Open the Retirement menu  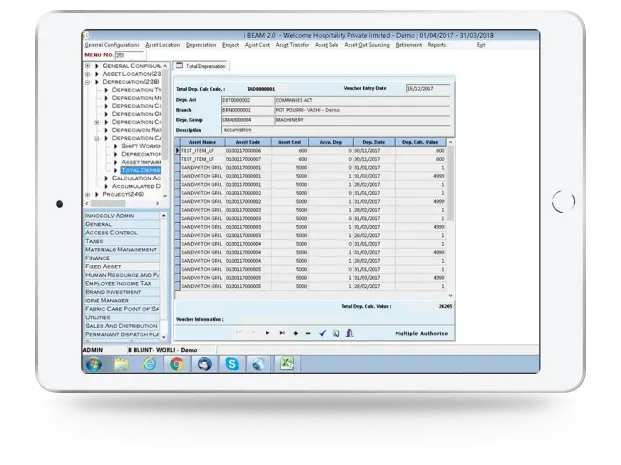point(409,45)
